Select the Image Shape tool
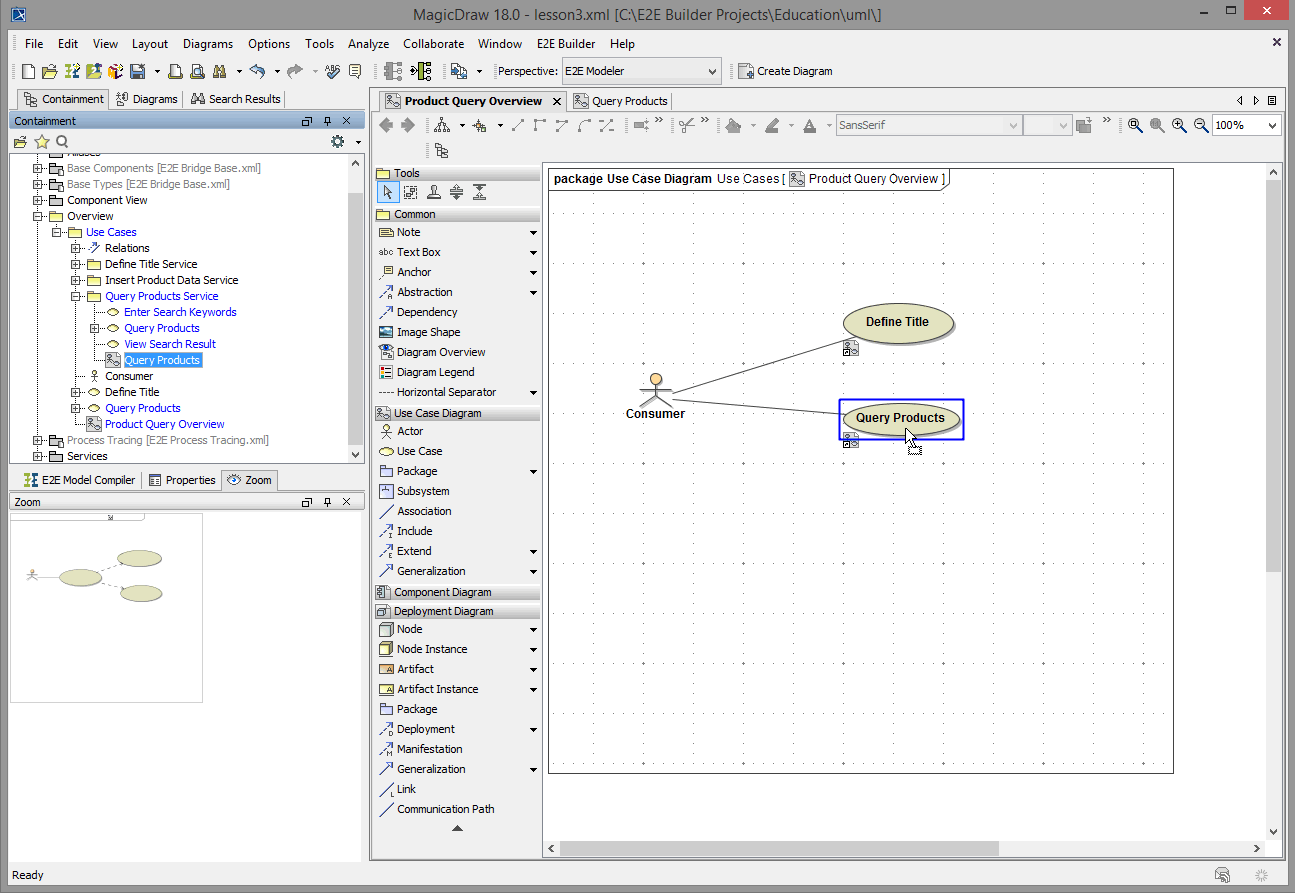The width and height of the screenshot is (1295, 893). (x=428, y=332)
